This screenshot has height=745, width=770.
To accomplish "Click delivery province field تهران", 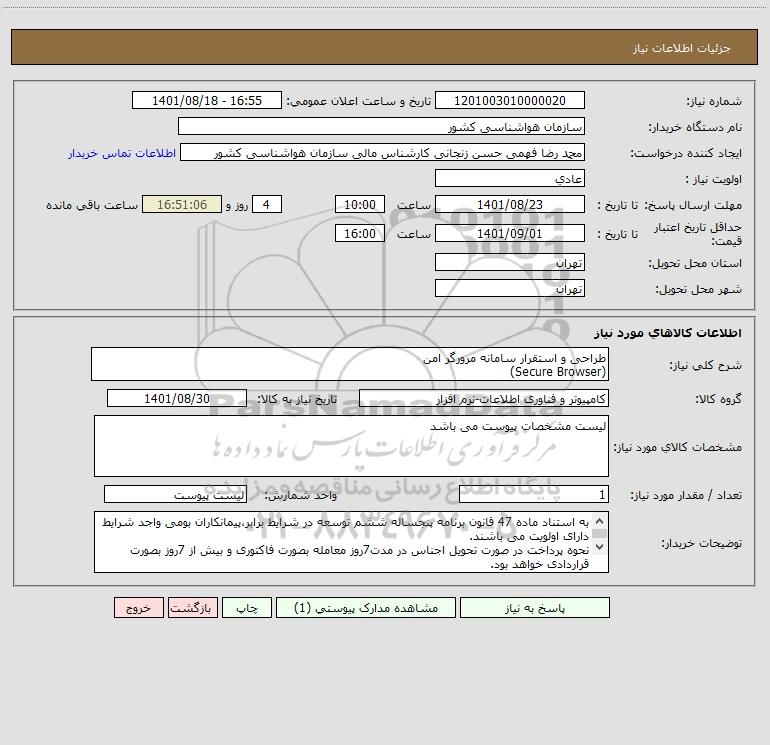I will (510, 262).
